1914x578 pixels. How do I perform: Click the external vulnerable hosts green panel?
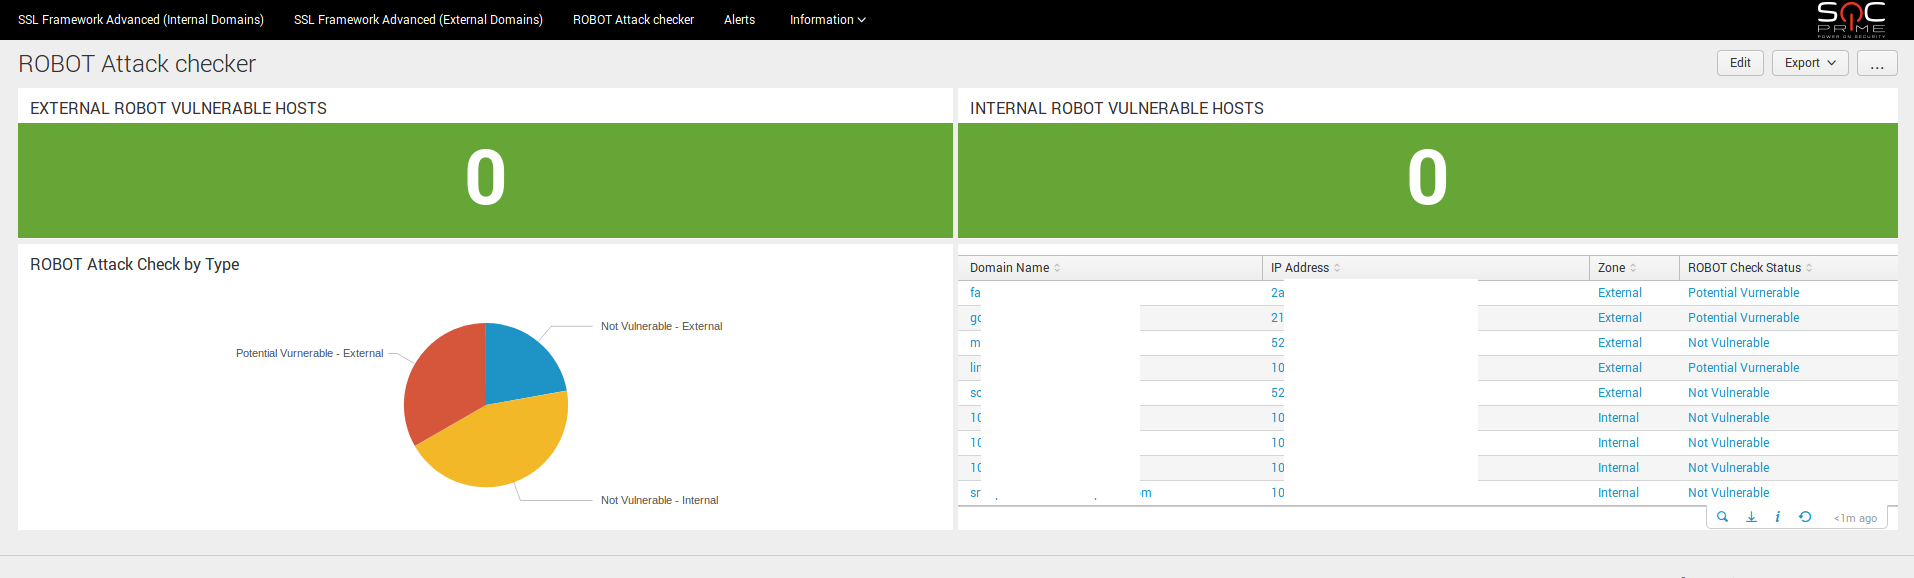485,180
